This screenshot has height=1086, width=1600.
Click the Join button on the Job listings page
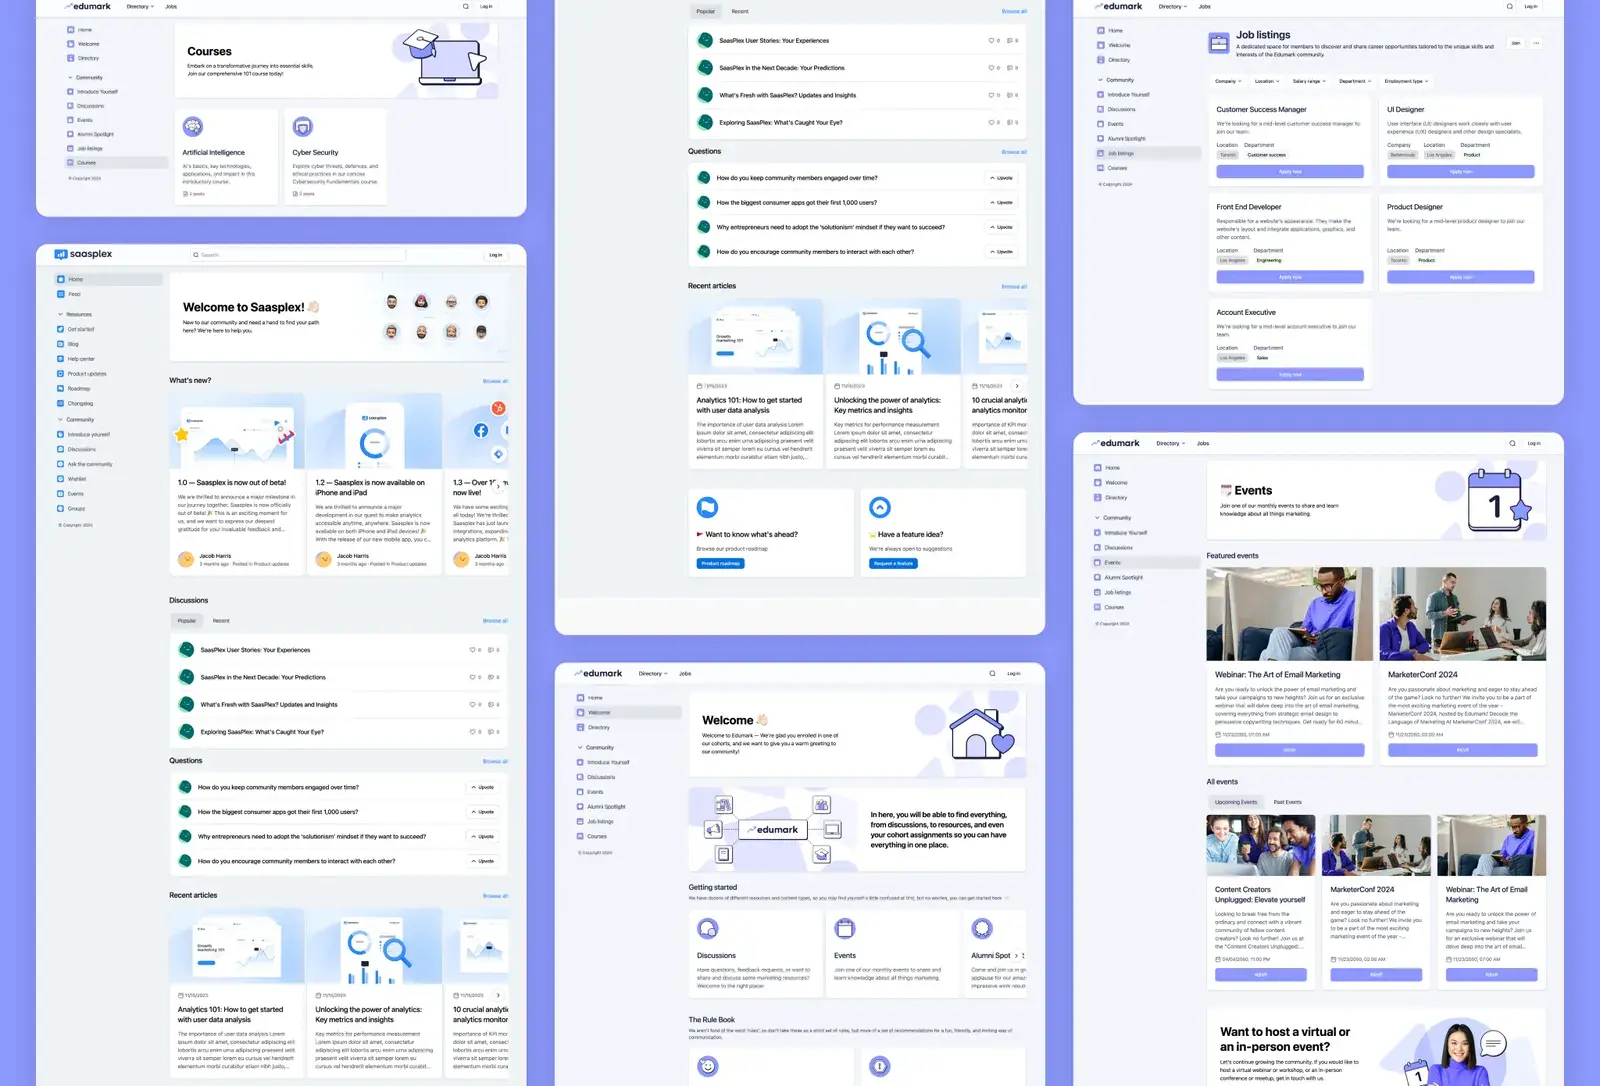(1515, 43)
